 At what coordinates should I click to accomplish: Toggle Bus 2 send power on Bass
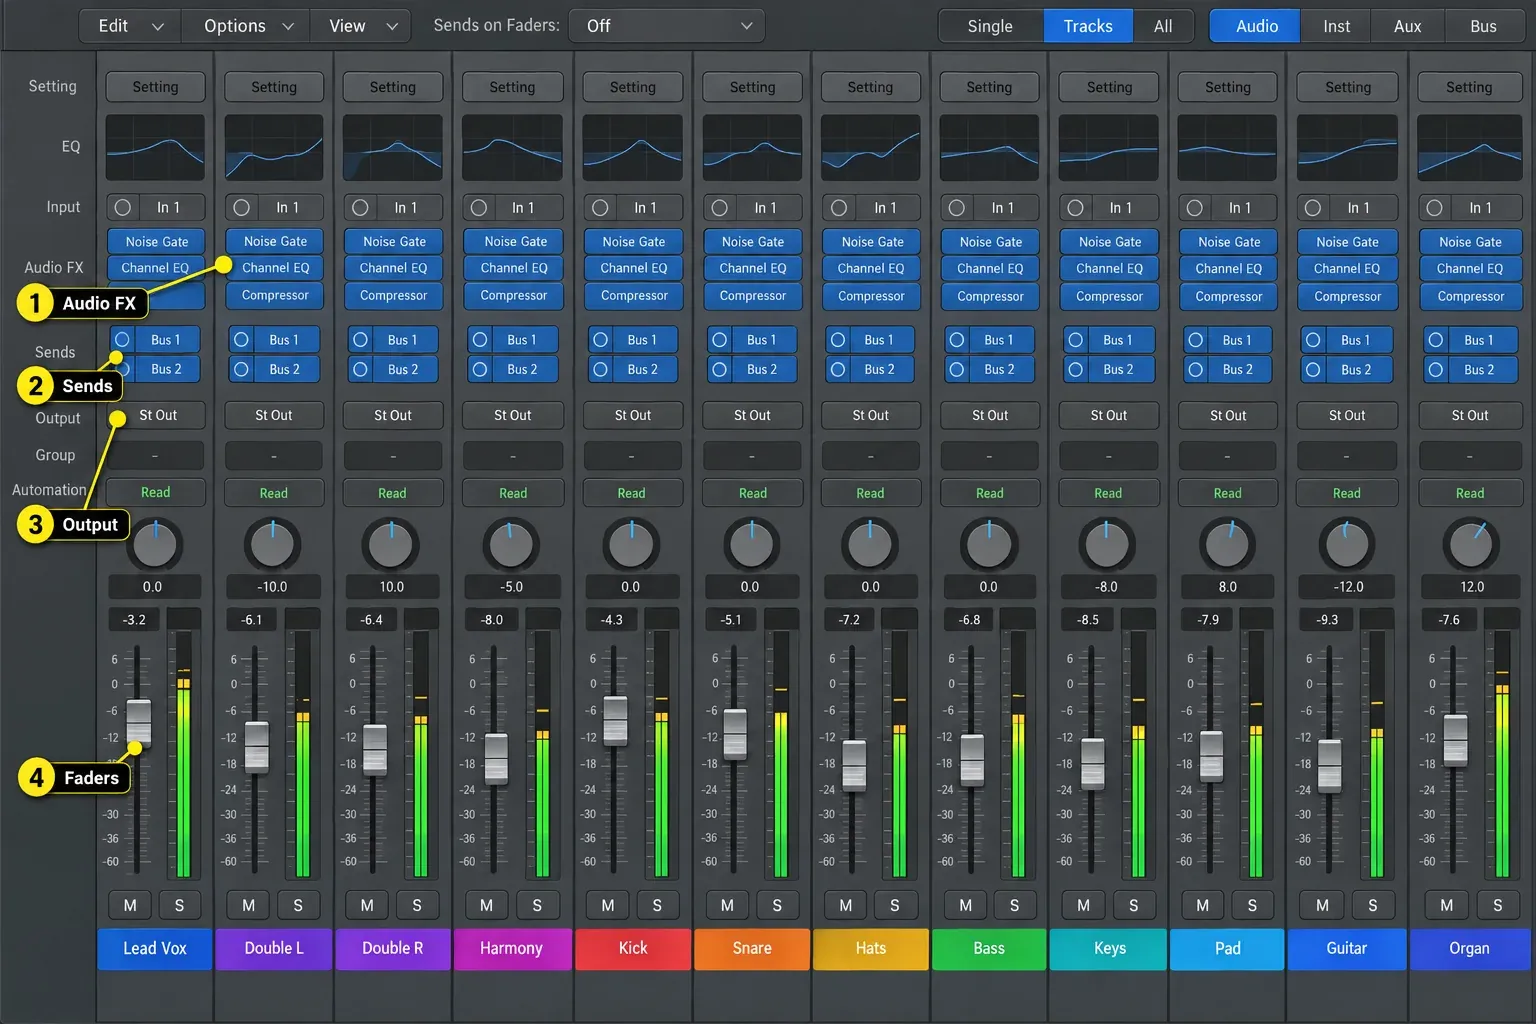(957, 369)
